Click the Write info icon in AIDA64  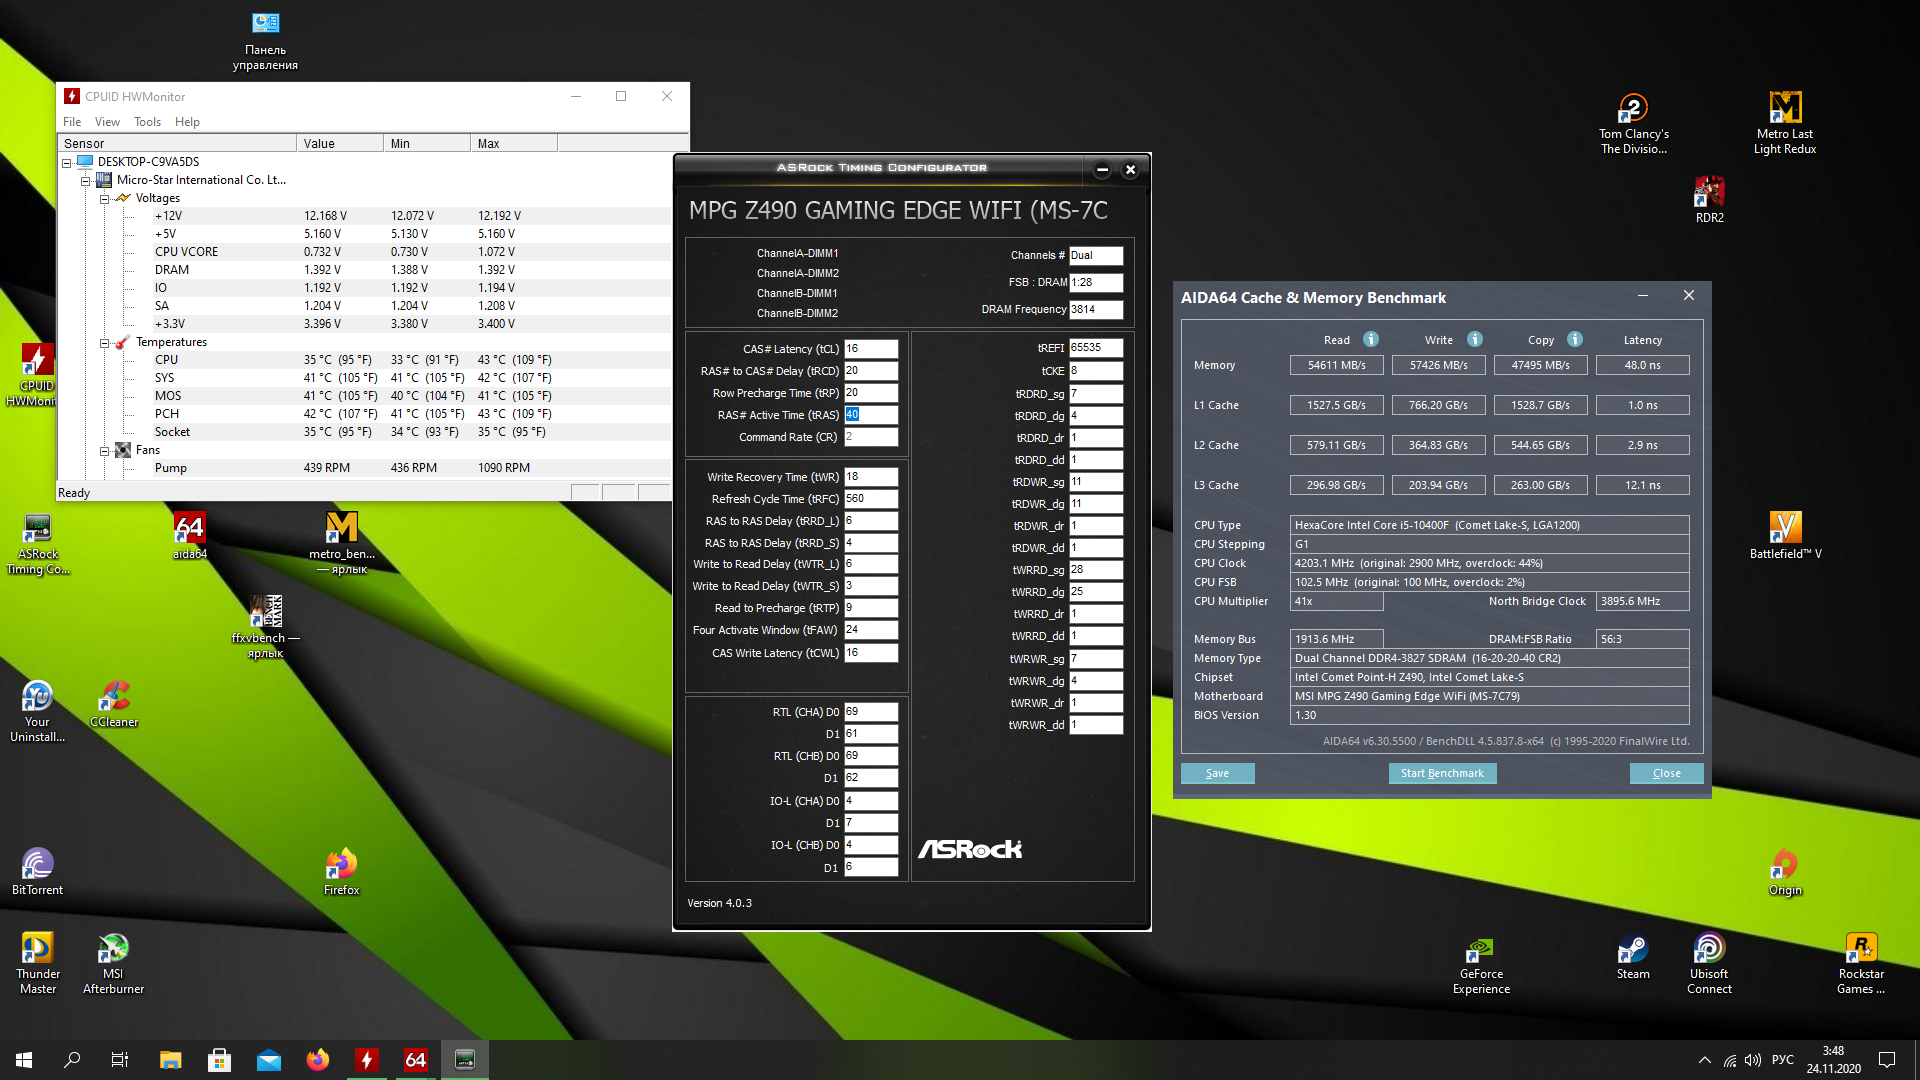coord(1475,339)
